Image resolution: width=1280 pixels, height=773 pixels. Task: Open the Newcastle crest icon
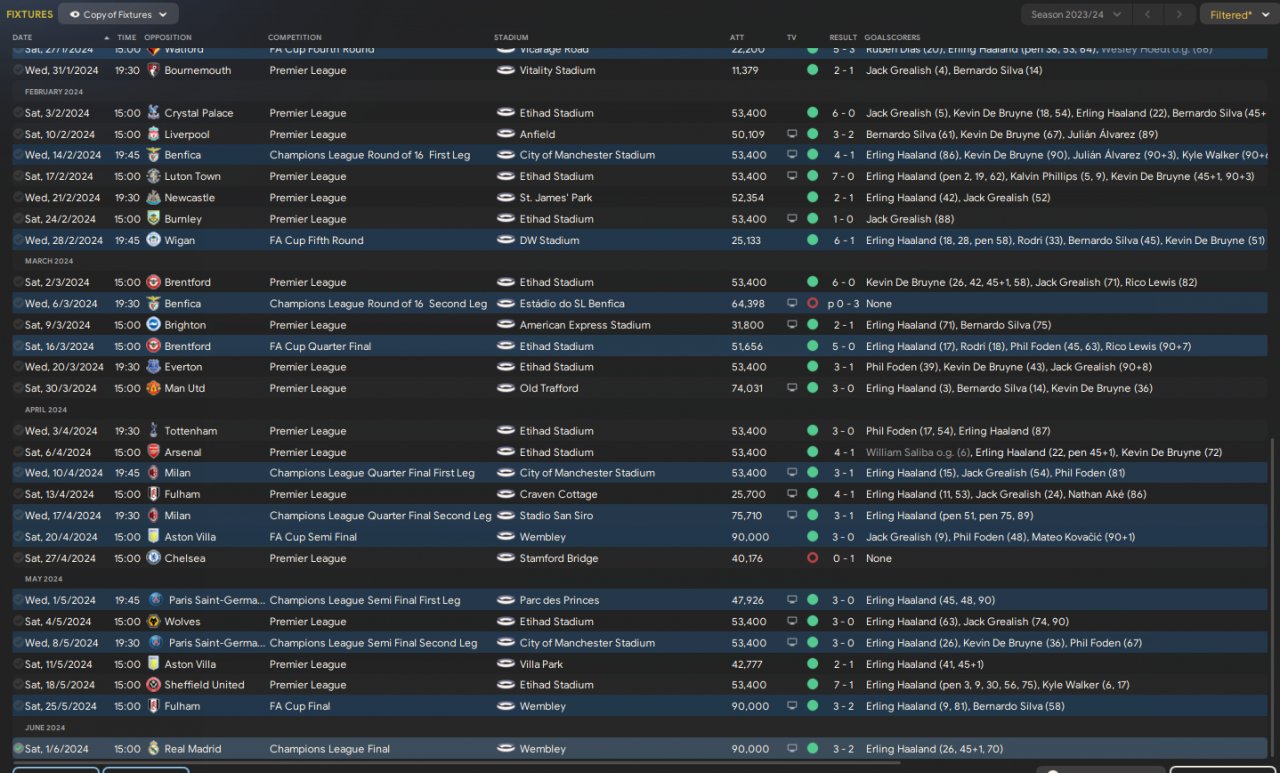[x=153, y=198]
